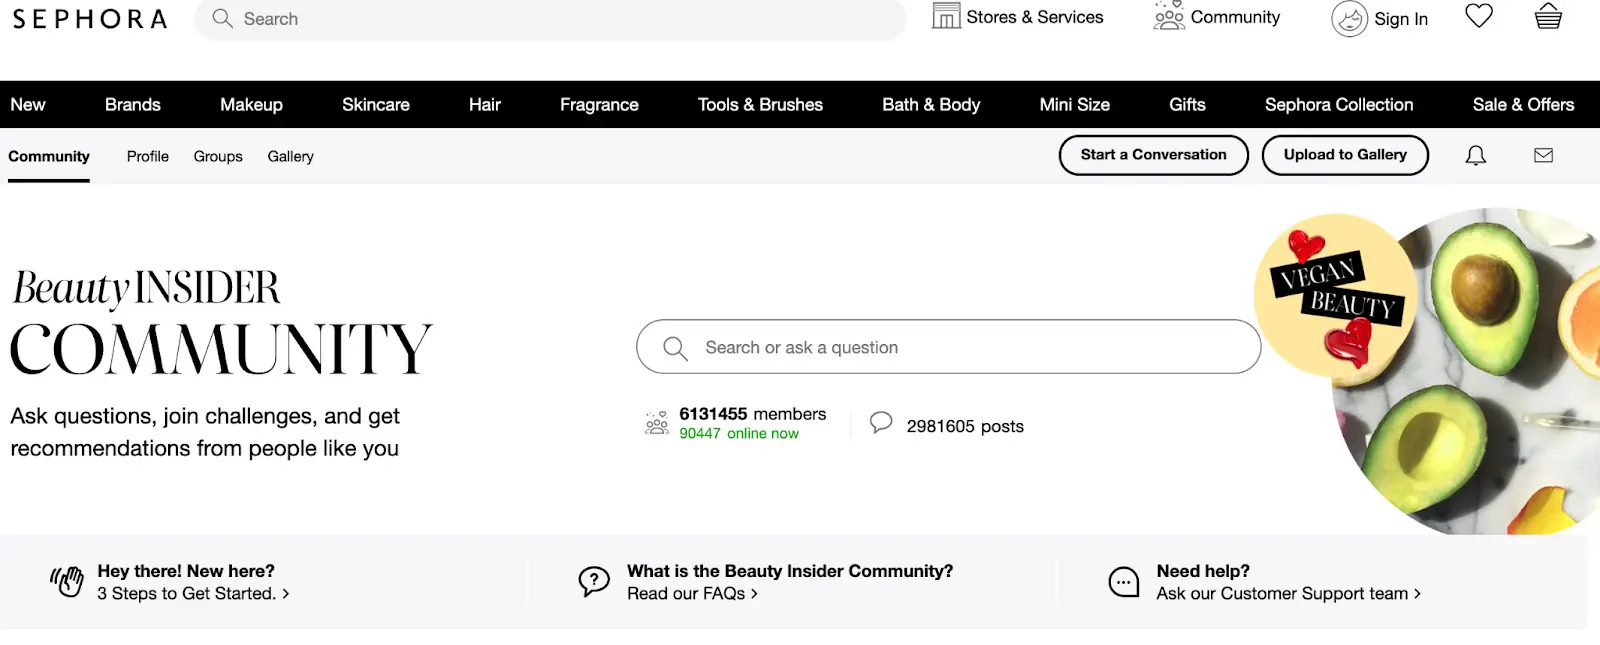The width and height of the screenshot is (1600, 645).
Task: Click the magnifier icon in top search bar
Action: (x=222, y=19)
